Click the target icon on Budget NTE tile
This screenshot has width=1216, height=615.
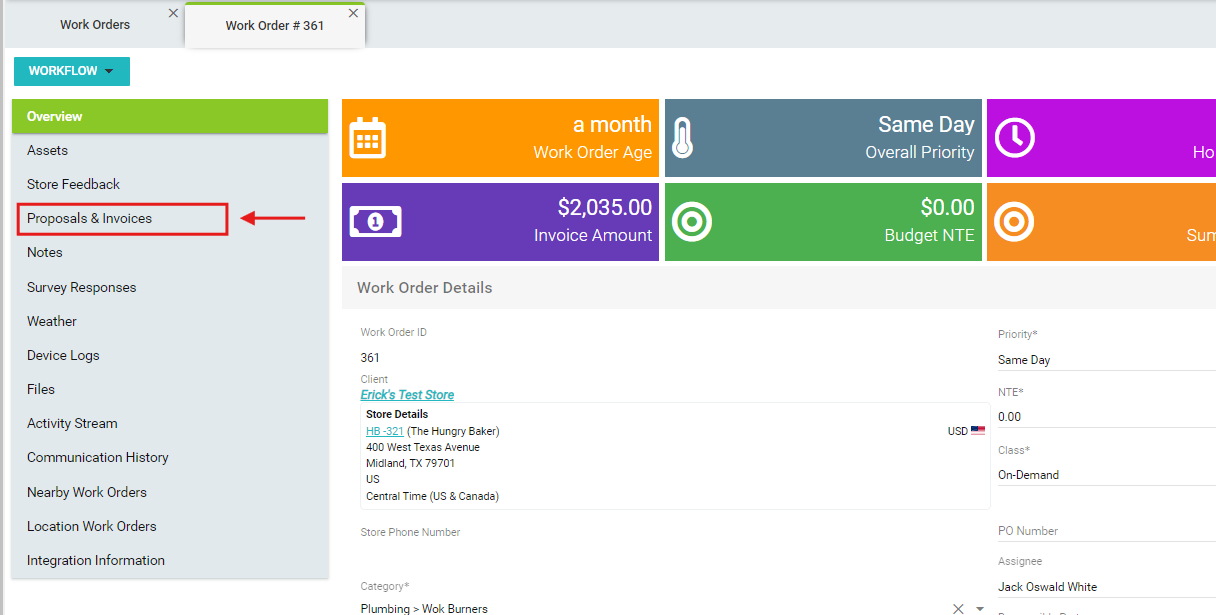tap(691, 221)
